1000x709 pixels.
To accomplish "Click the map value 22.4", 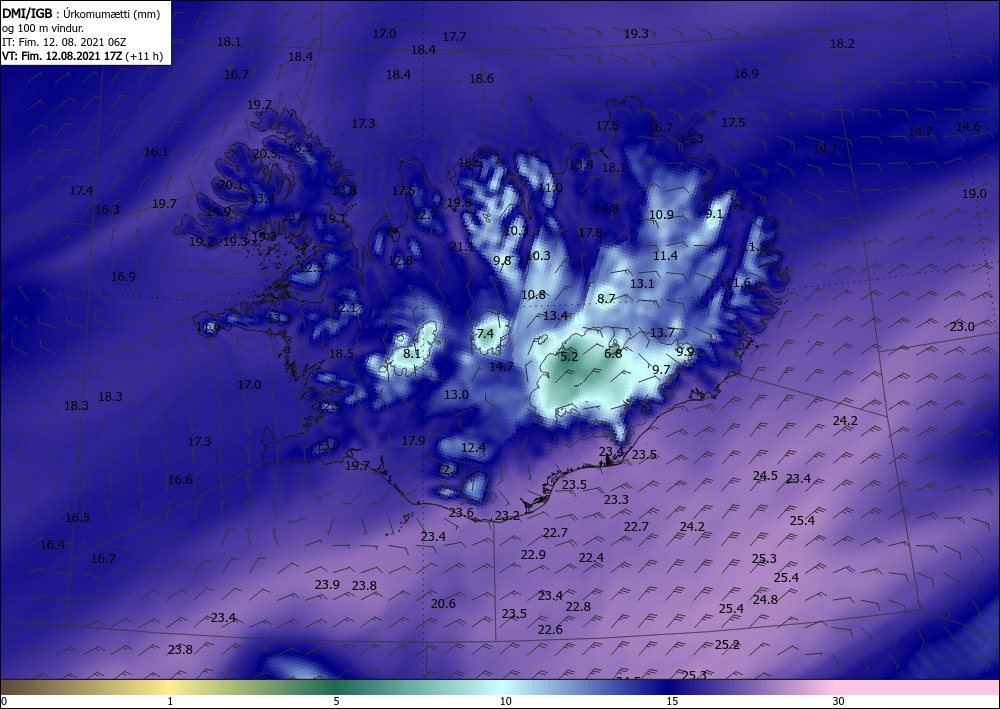I will pyautogui.click(x=591, y=558).
